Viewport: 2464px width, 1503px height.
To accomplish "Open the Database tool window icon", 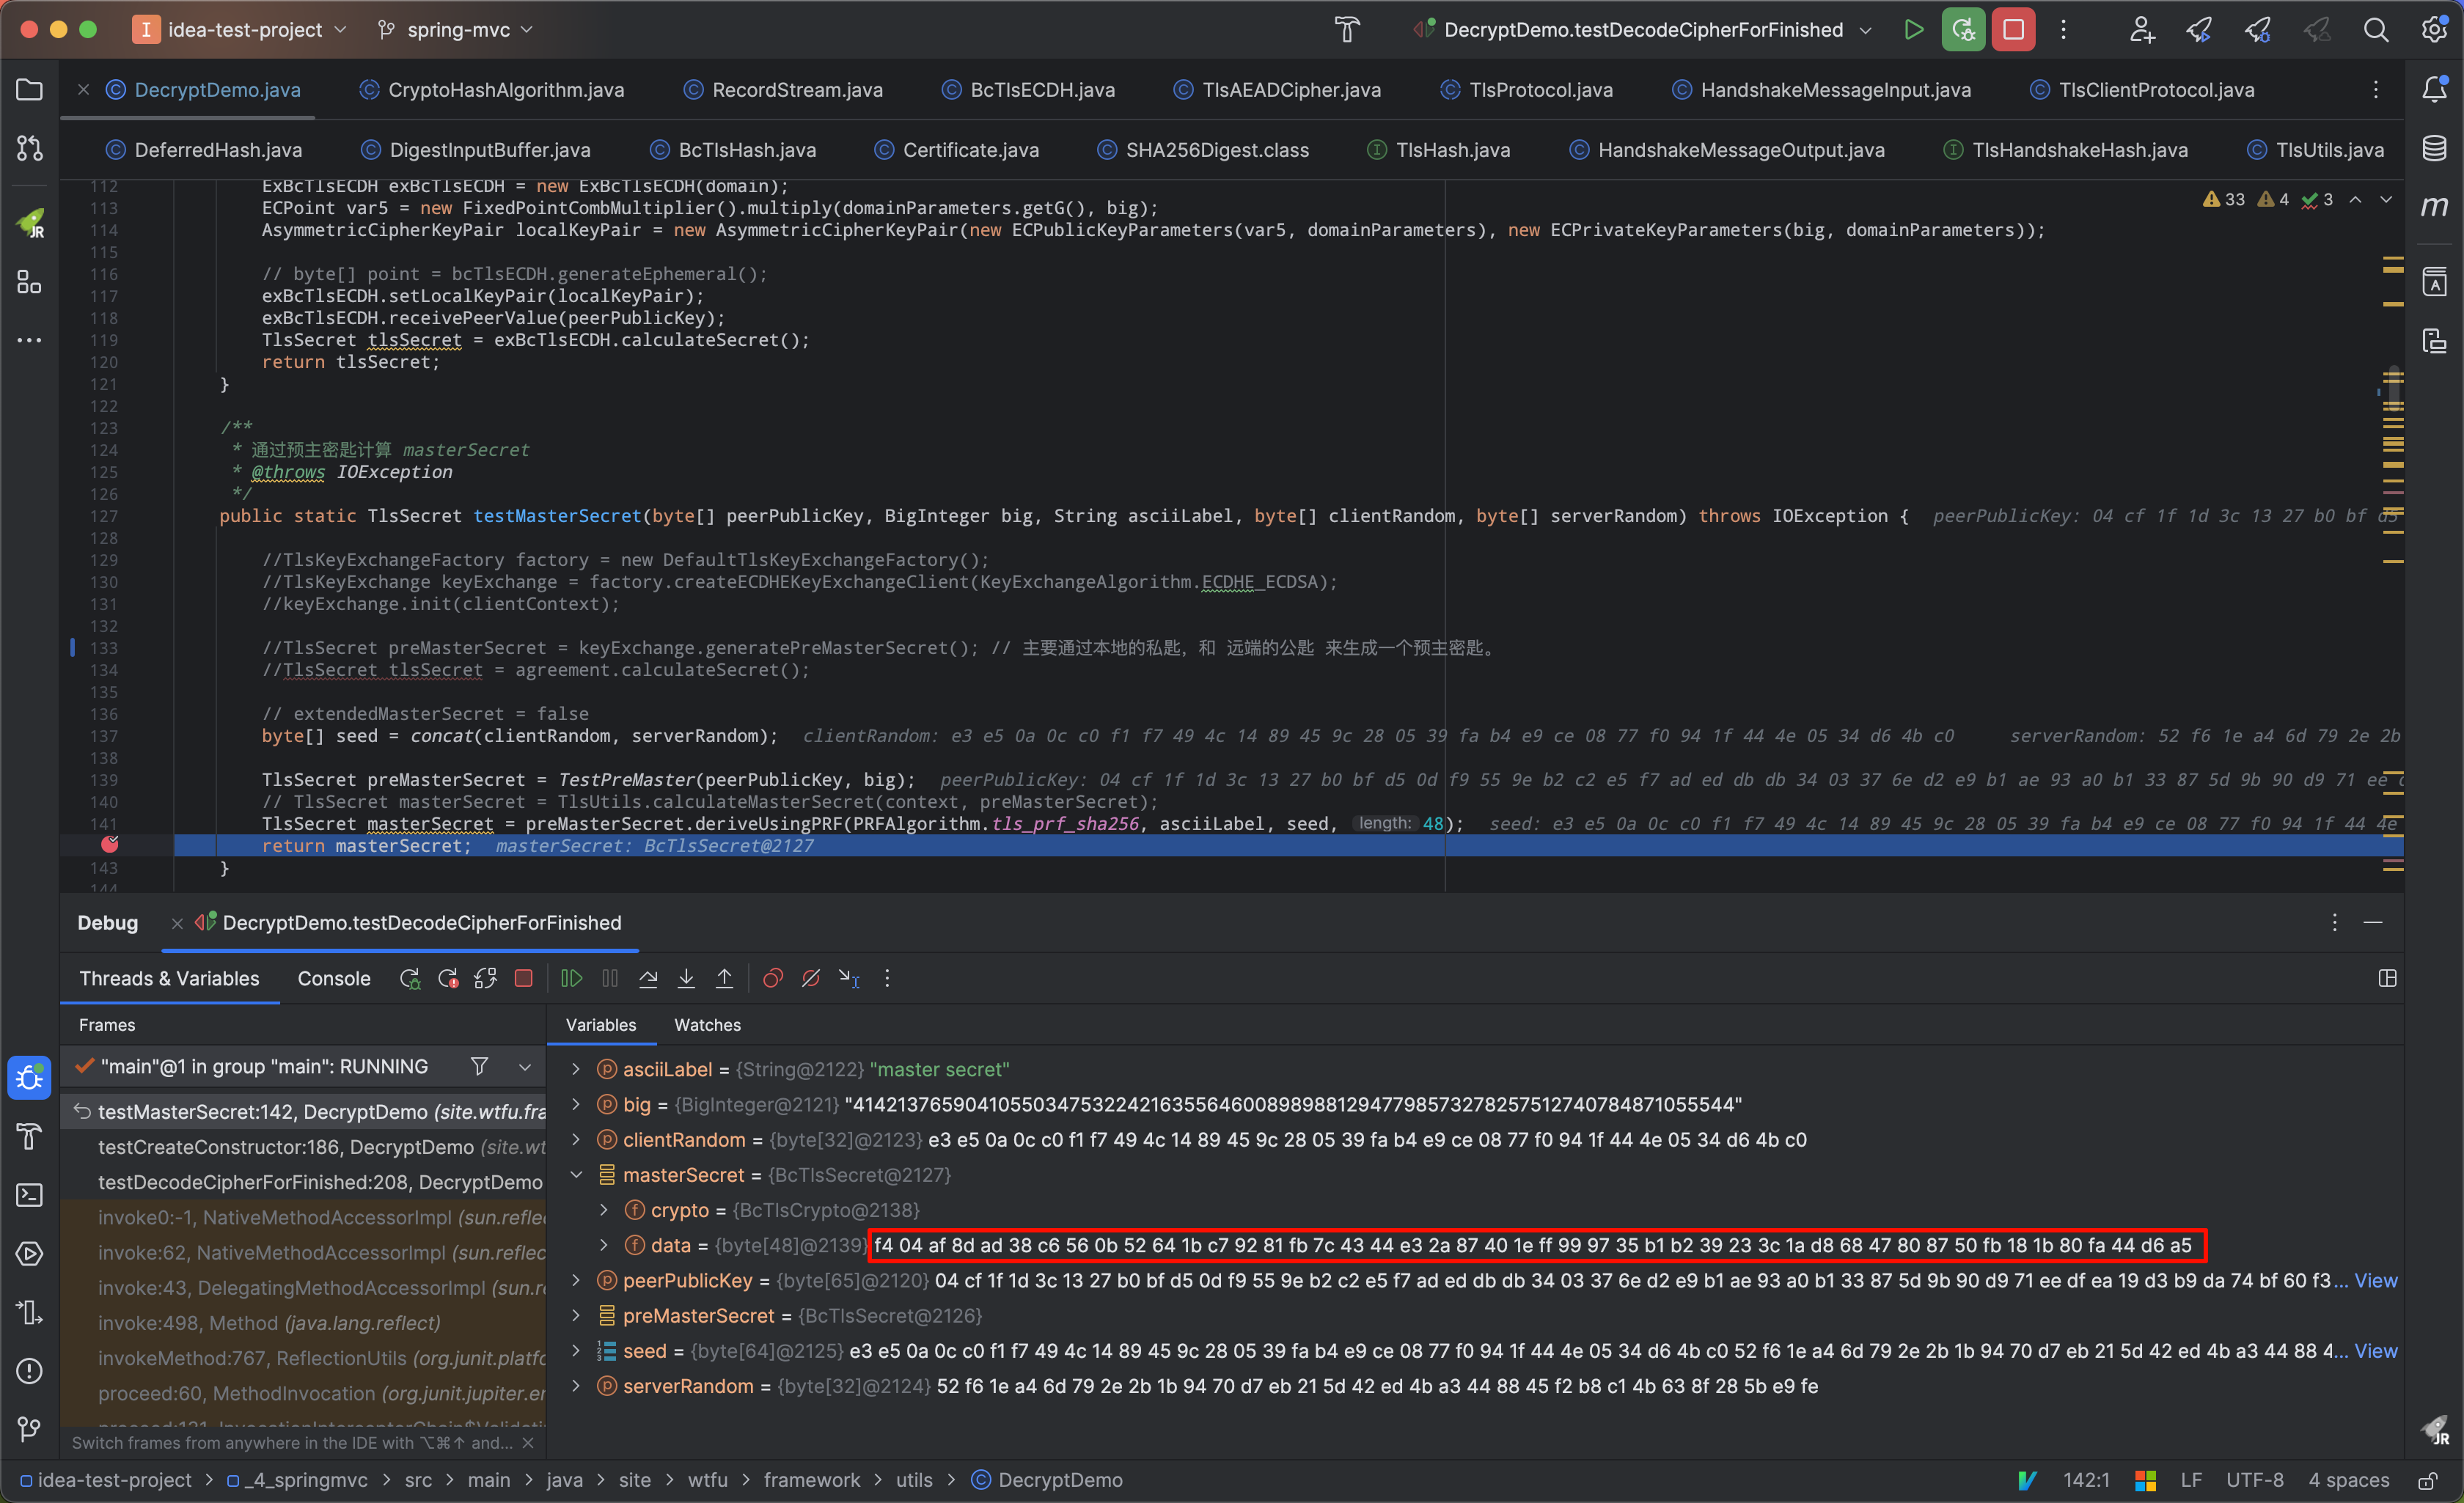I will coord(2434,149).
